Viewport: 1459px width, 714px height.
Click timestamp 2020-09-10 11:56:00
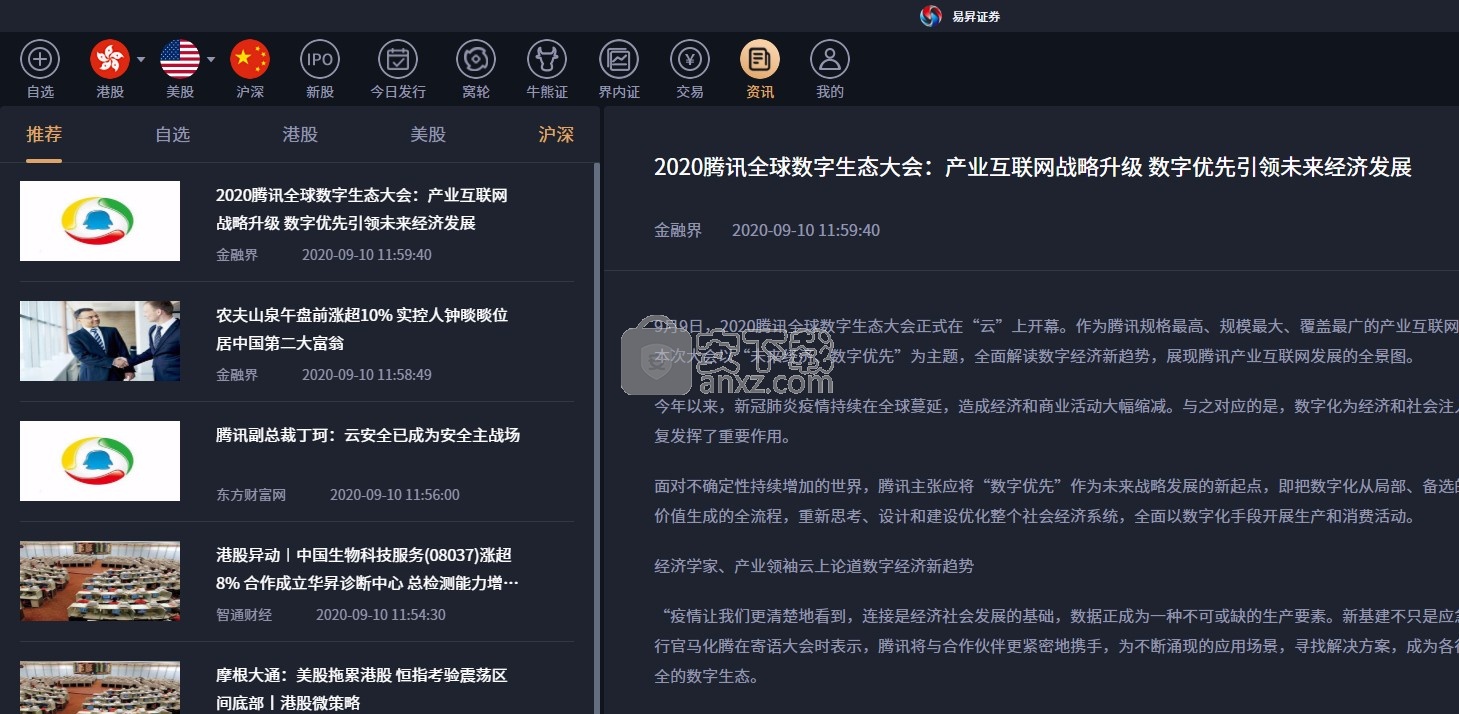pyautogui.click(x=395, y=495)
